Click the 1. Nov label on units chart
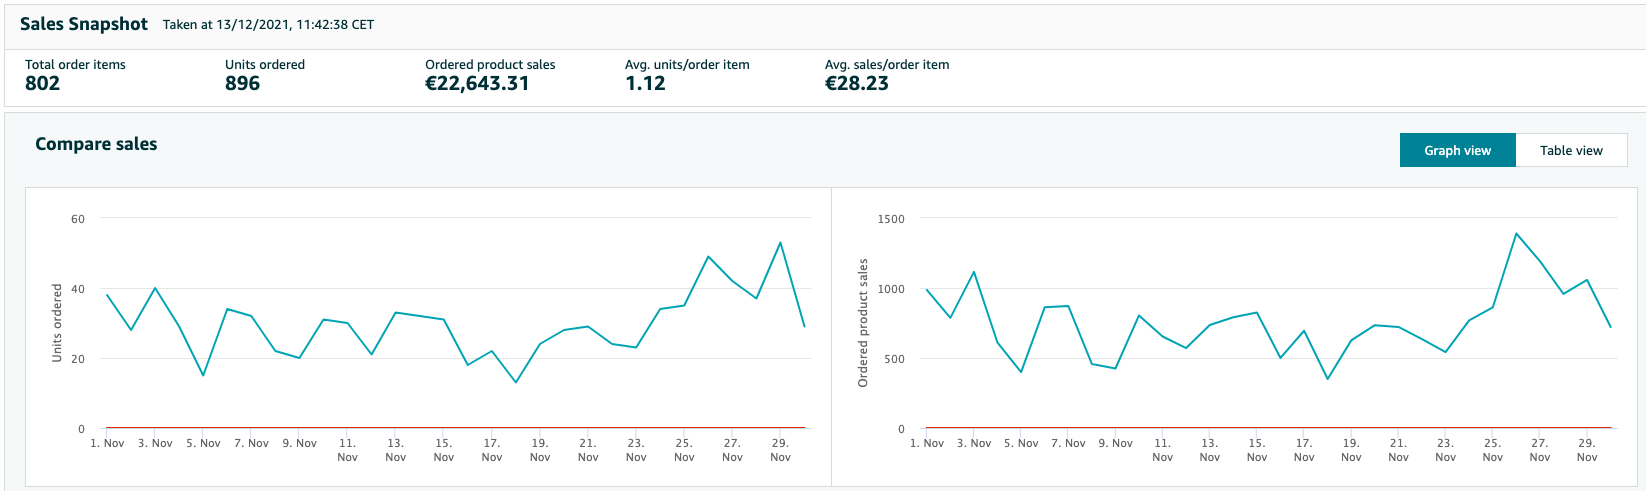This screenshot has height=491, width=1646. coord(107,443)
